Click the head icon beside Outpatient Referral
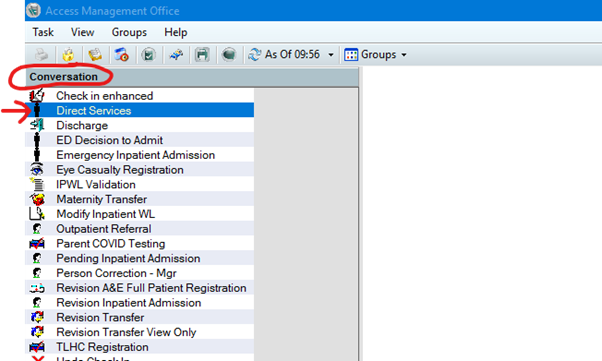602x361 pixels. 37,229
